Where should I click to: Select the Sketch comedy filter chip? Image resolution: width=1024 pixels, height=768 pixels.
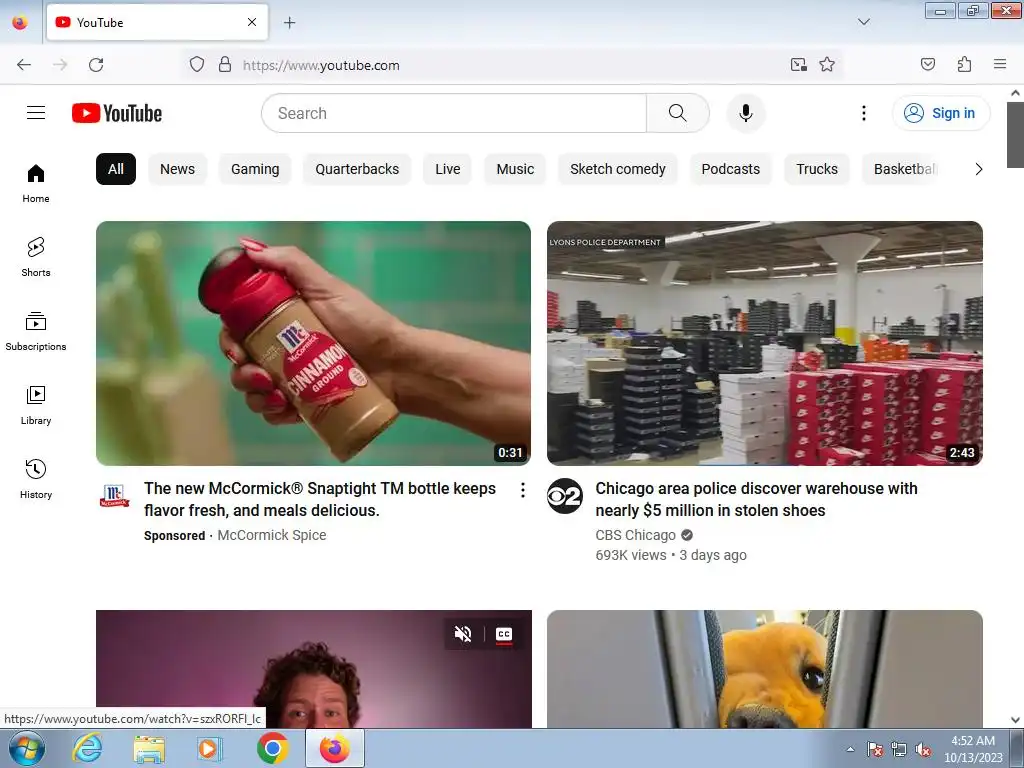coord(618,169)
